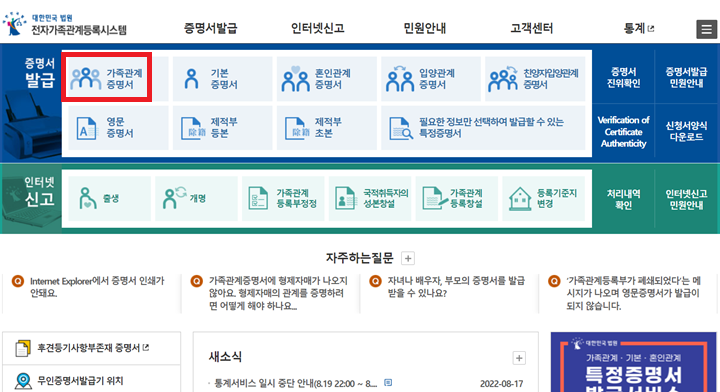Select 증명서 진위확인 button
The image size is (720, 392).
(x=623, y=77)
